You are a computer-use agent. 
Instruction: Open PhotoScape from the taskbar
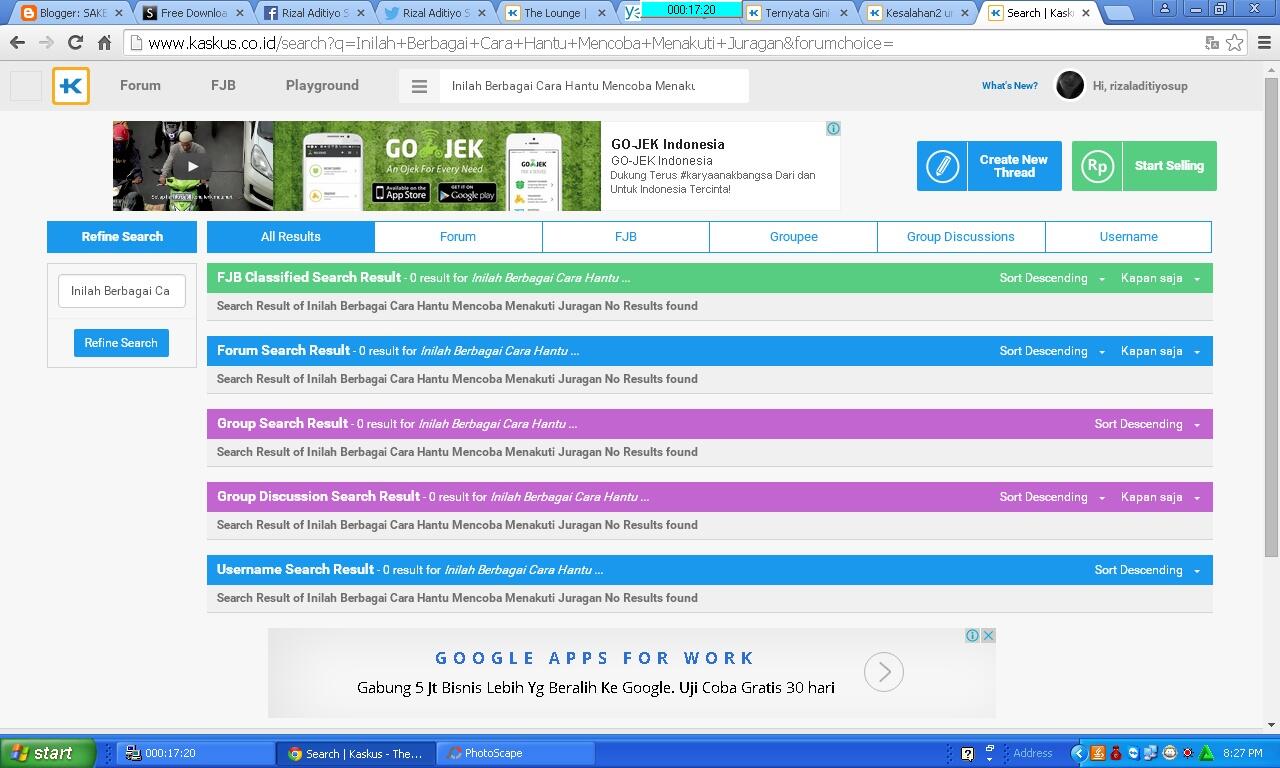tap(515, 753)
